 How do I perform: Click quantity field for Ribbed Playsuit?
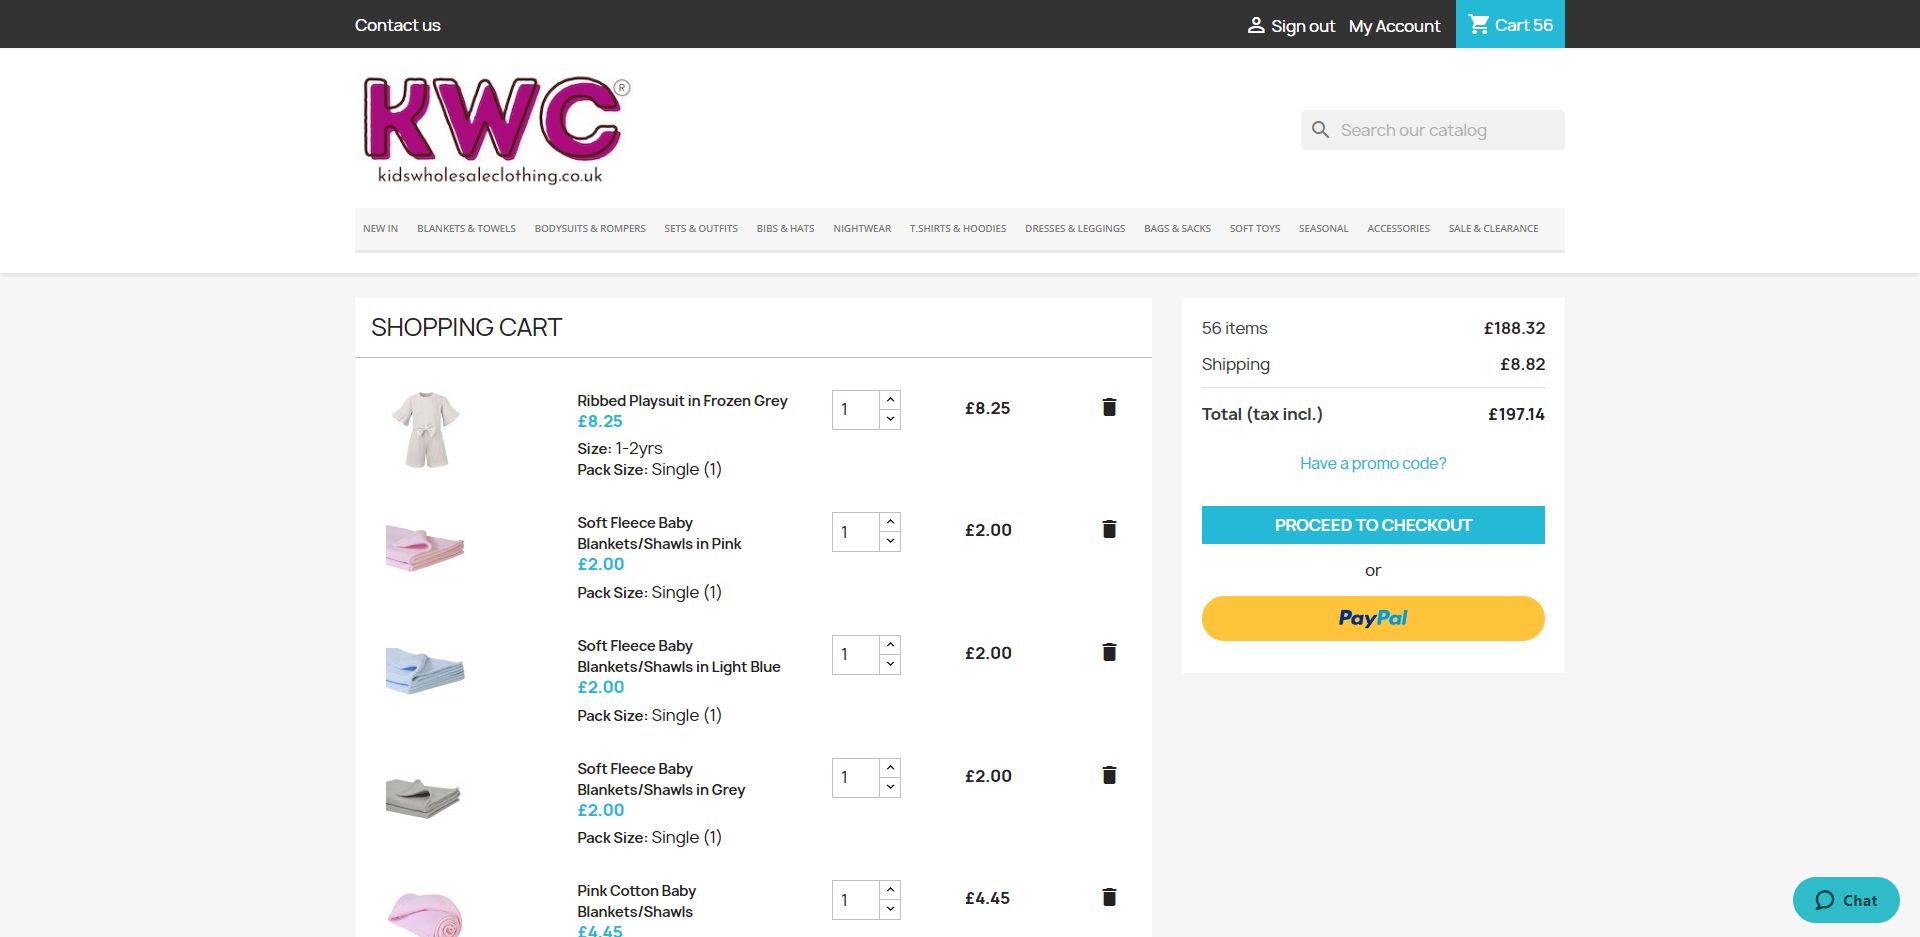pyautogui.click(x=856, y=410)
